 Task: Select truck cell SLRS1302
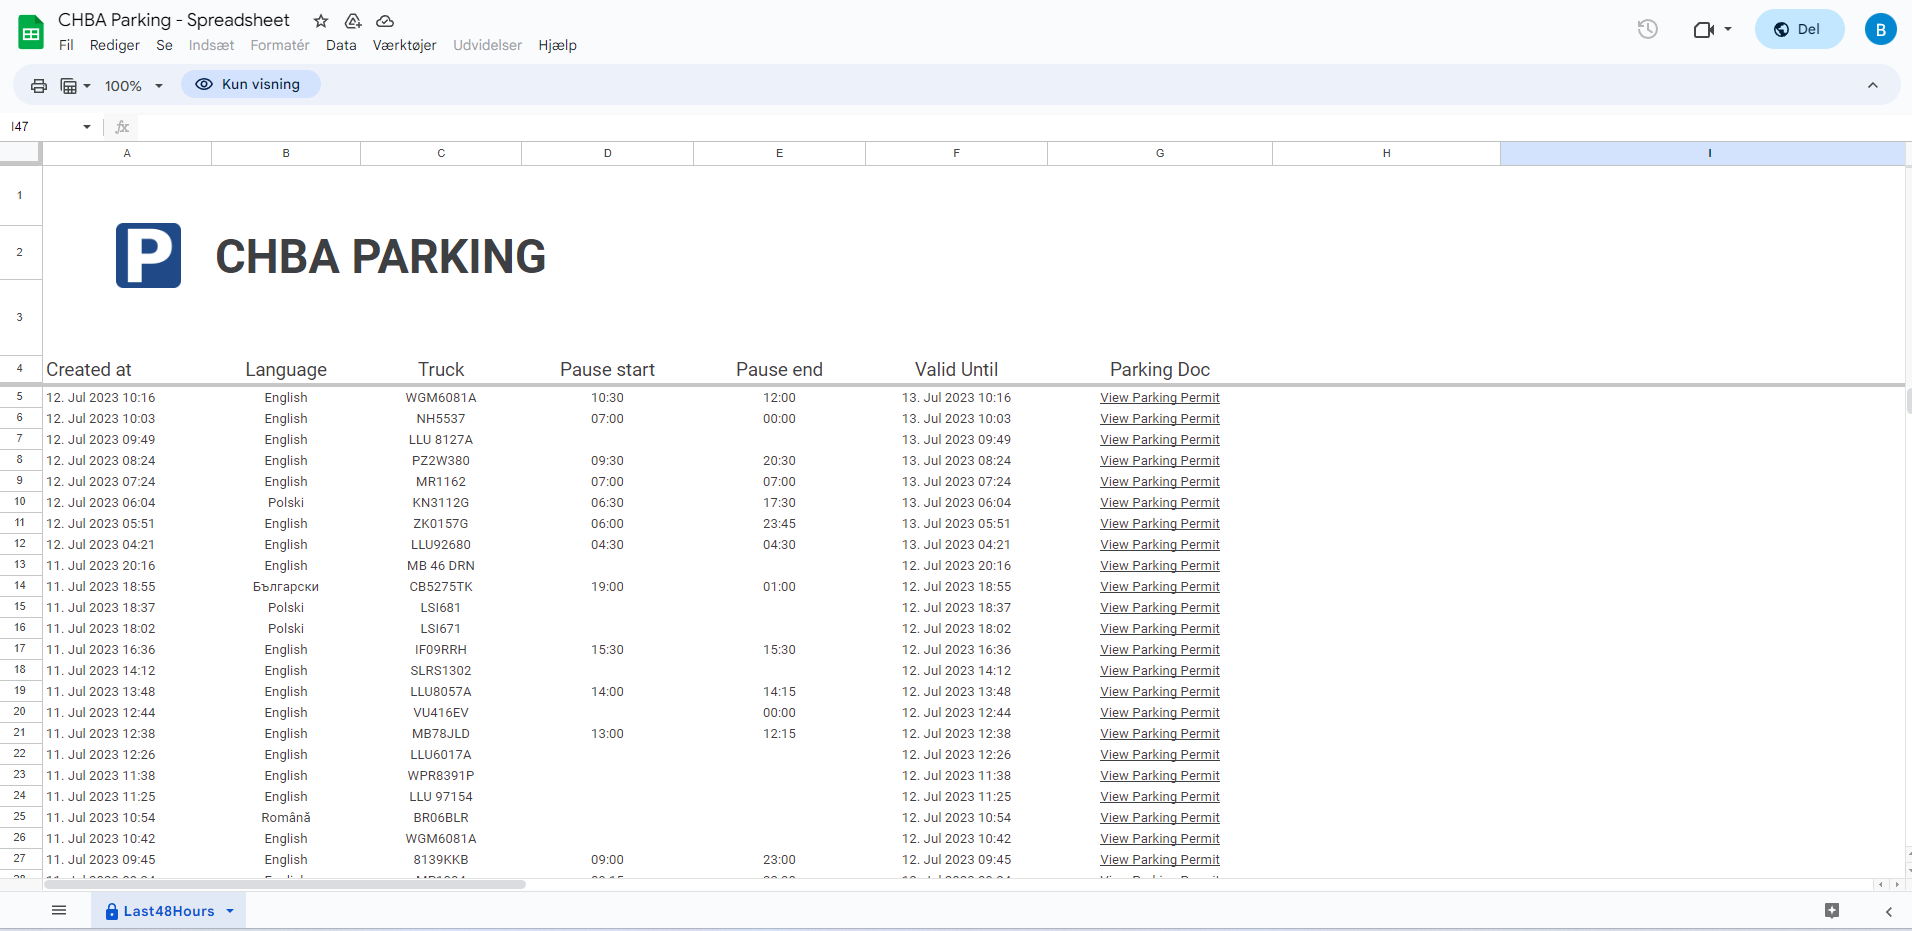coord(441,671)
